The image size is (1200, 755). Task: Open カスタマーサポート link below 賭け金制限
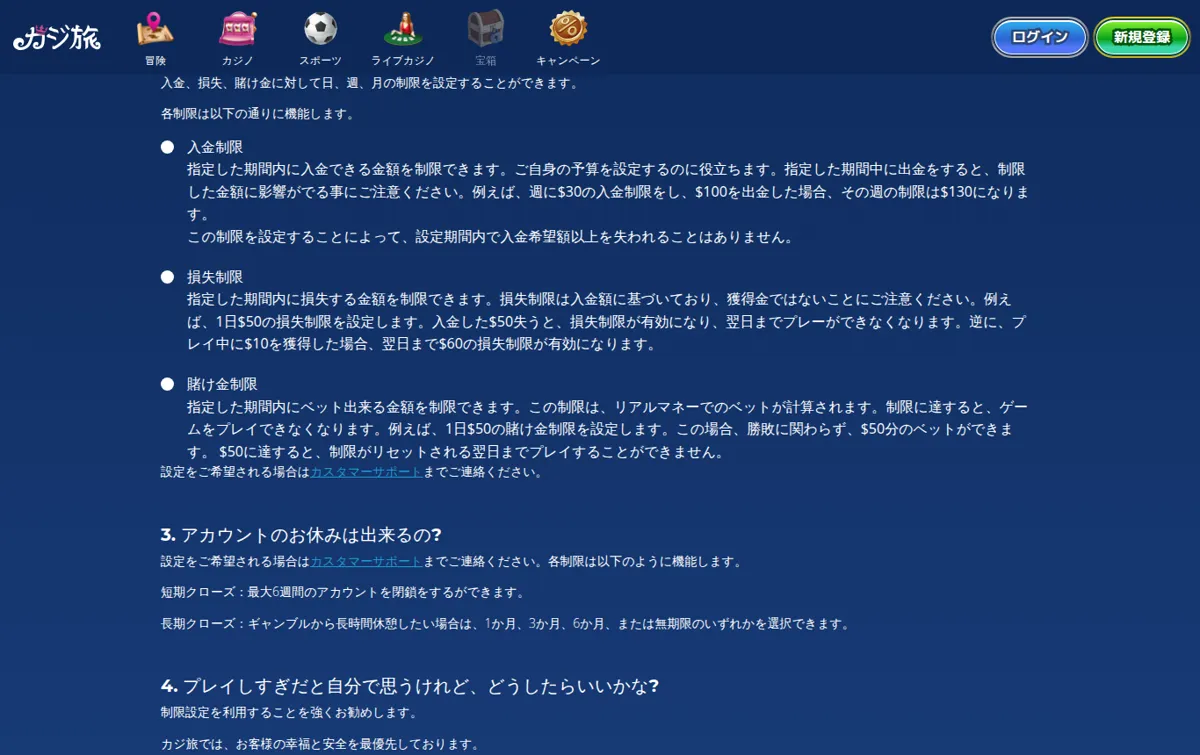tap(366, 472)
